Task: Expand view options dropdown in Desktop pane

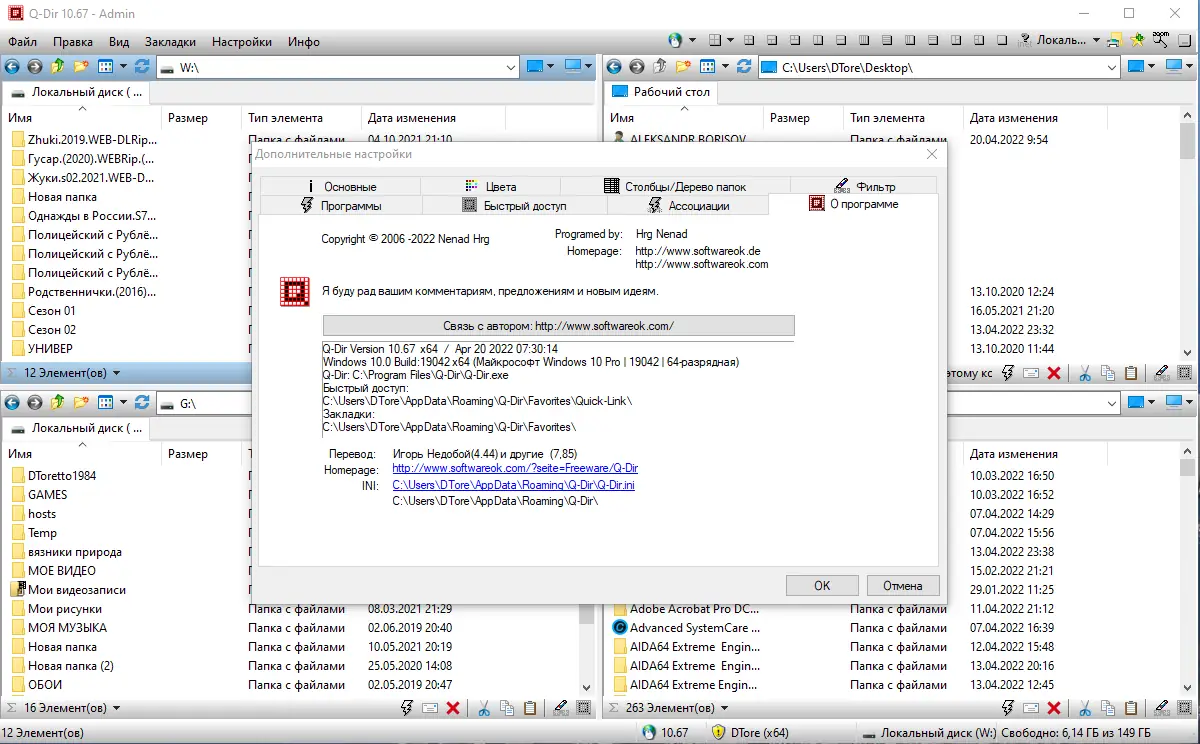Action: pos(724,67)
